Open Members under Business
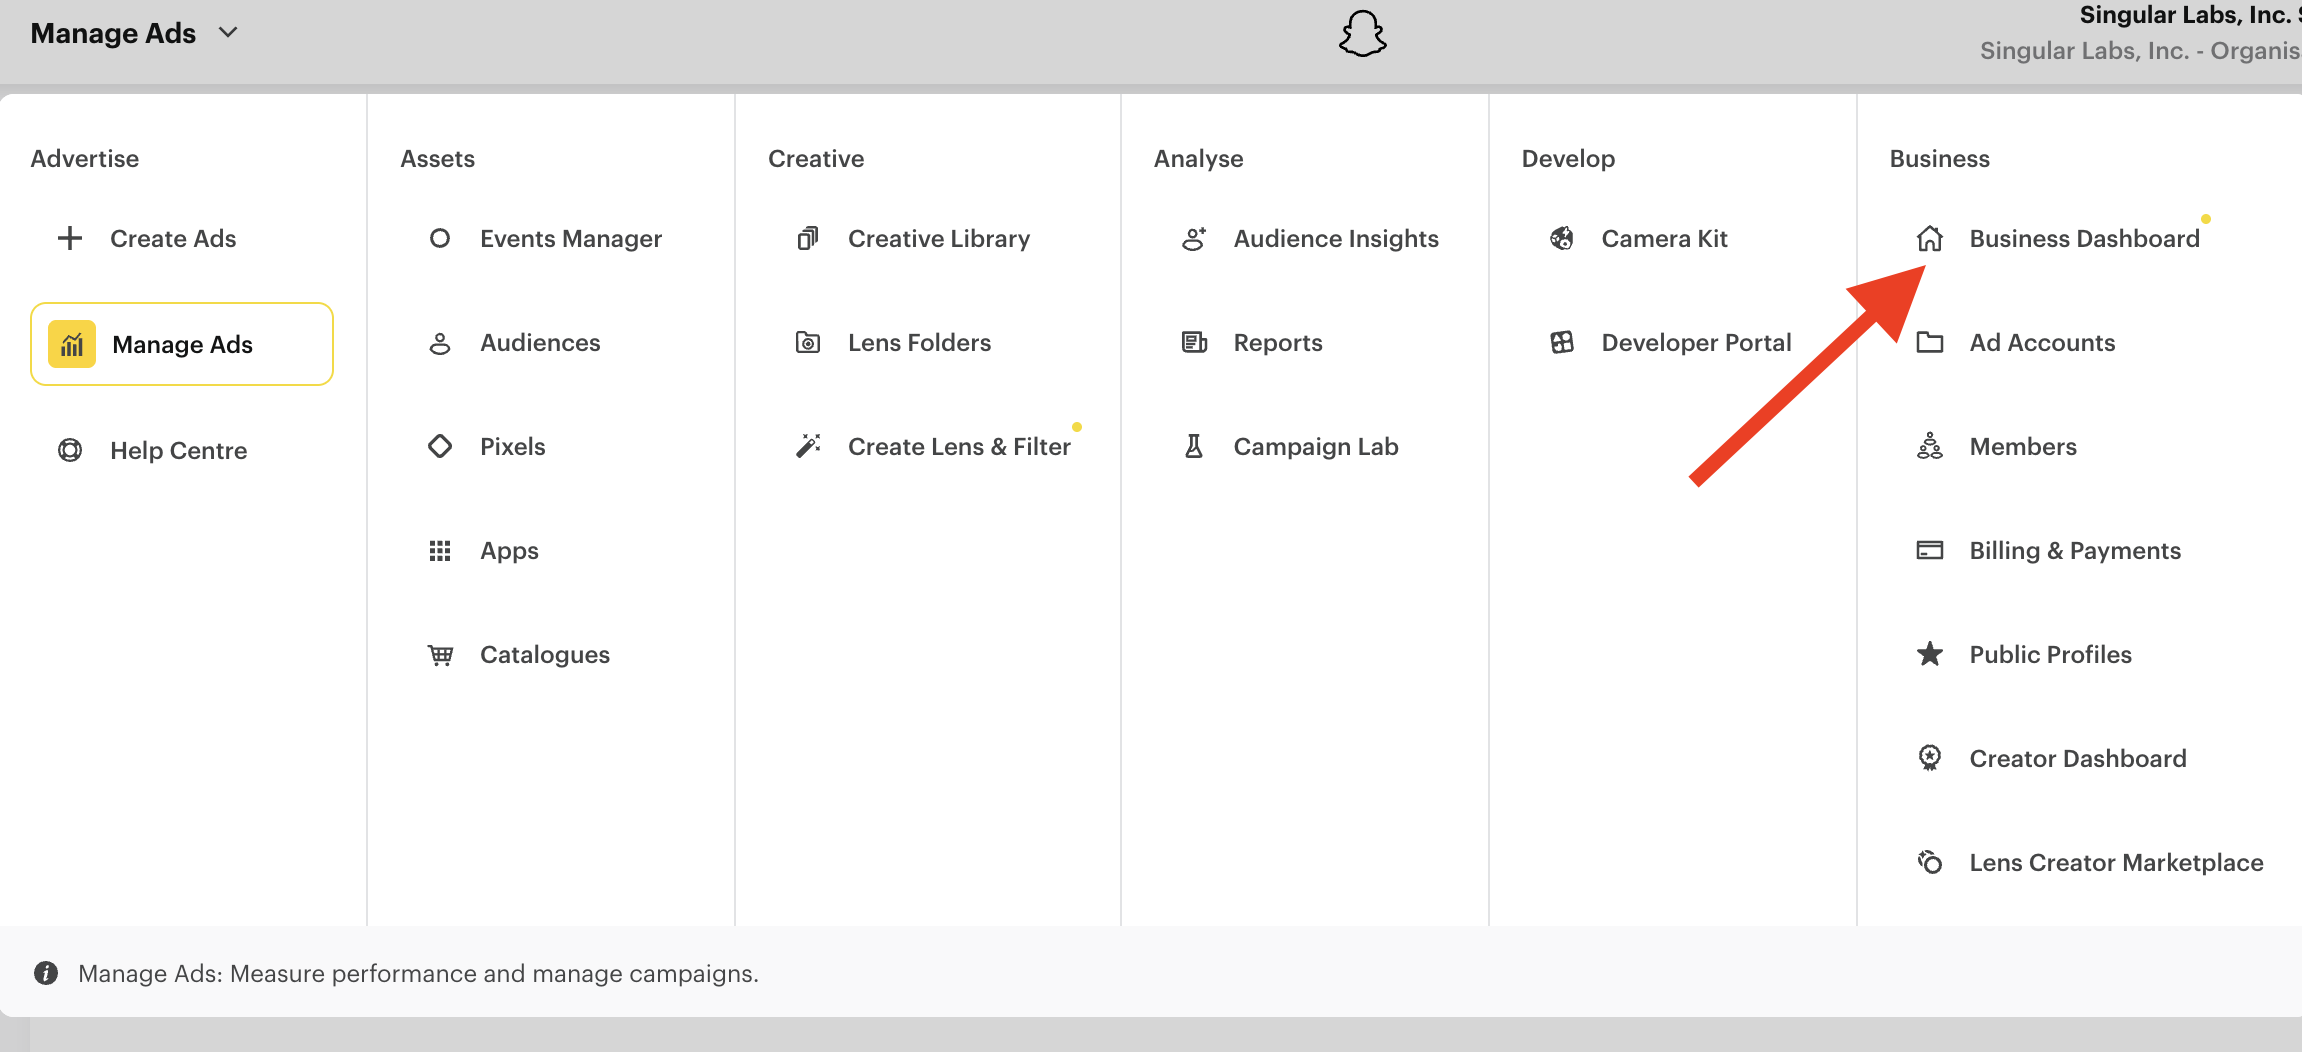 click(x=2023, y=447)
